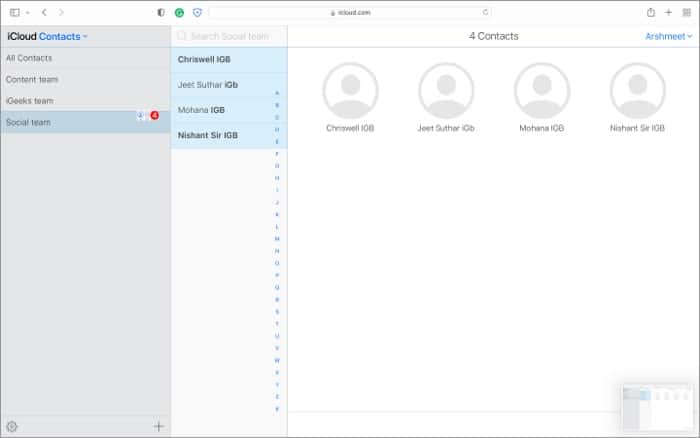Screen dimensions: 700x438
Task: Open the half-shield privacy report icon
Action: click(161, 13)
